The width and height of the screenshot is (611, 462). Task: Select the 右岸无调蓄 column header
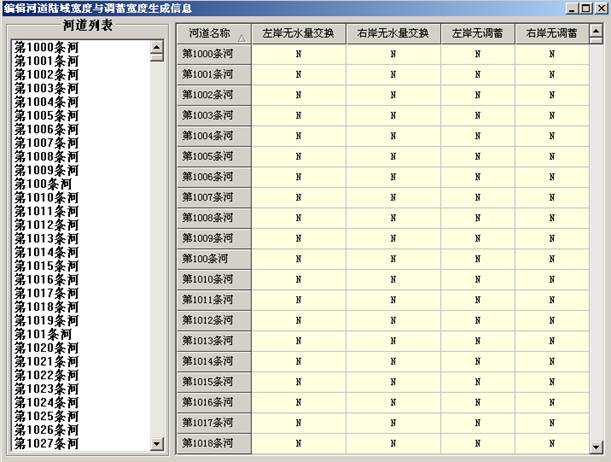point(551,33)
